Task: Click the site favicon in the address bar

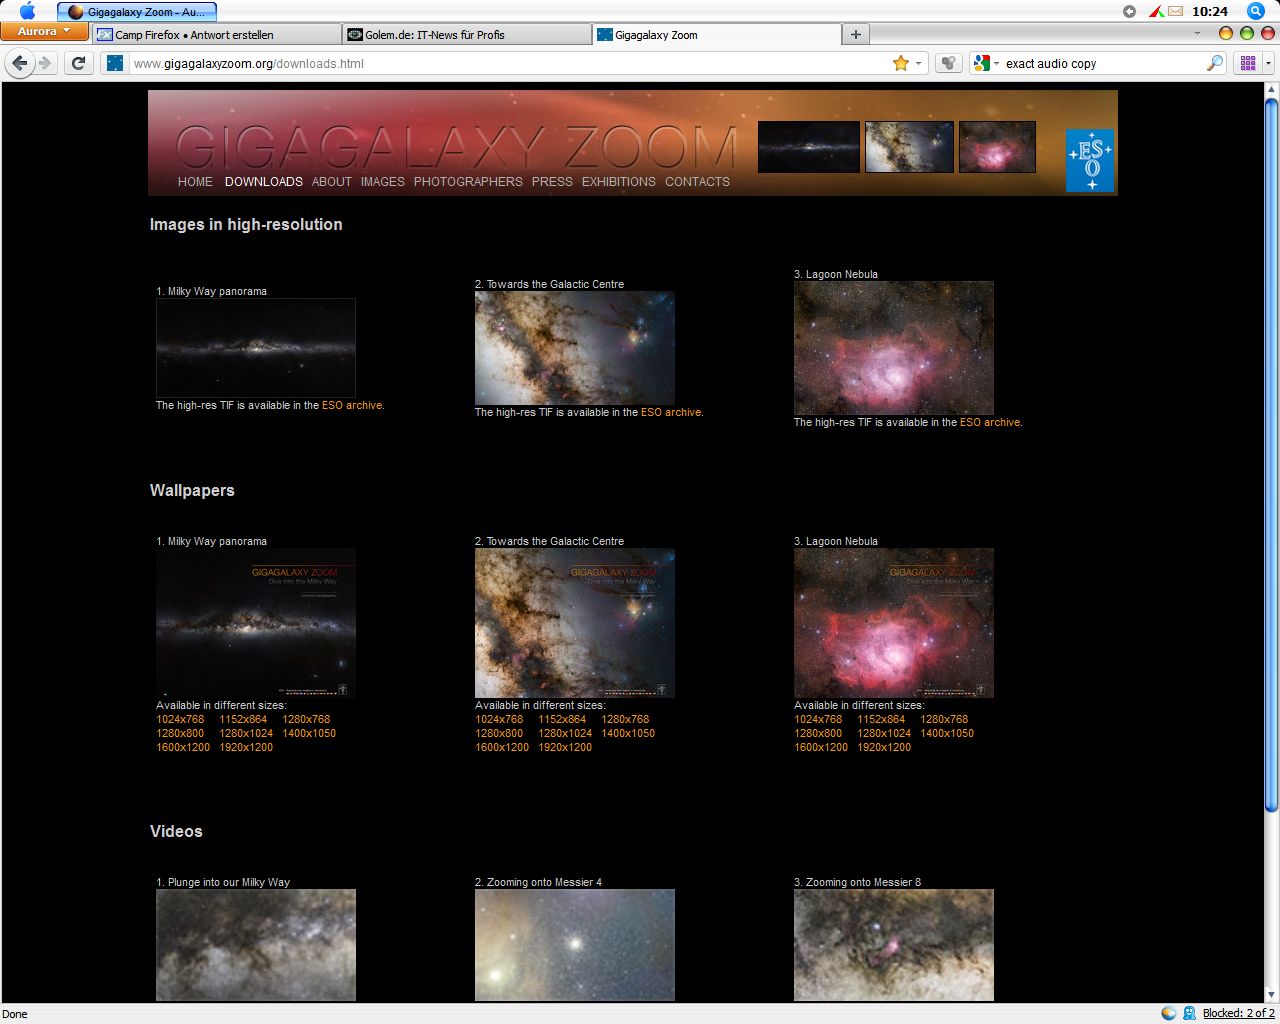Action: coord(115,63)
